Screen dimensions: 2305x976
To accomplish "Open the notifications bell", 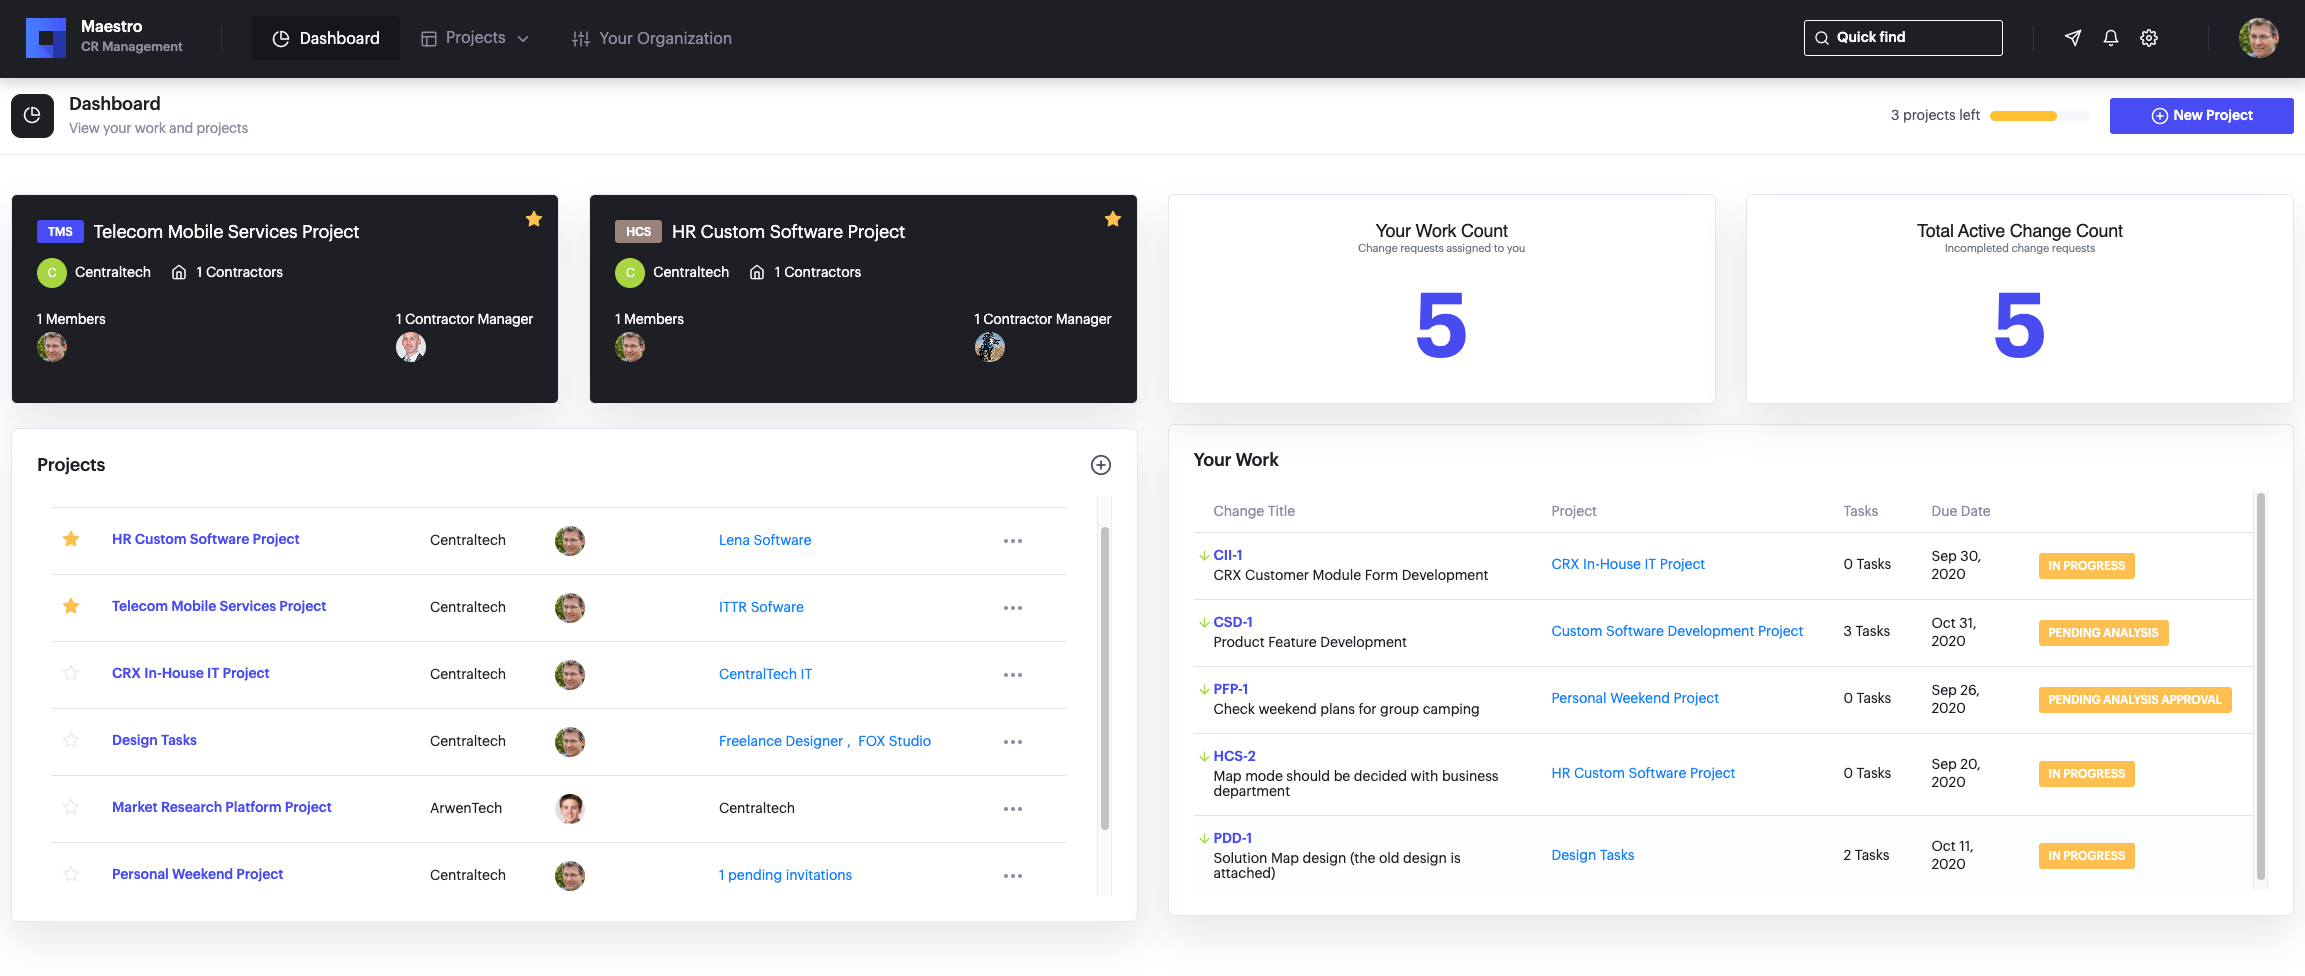I will pyautogui.click(x=2111, y=38).
